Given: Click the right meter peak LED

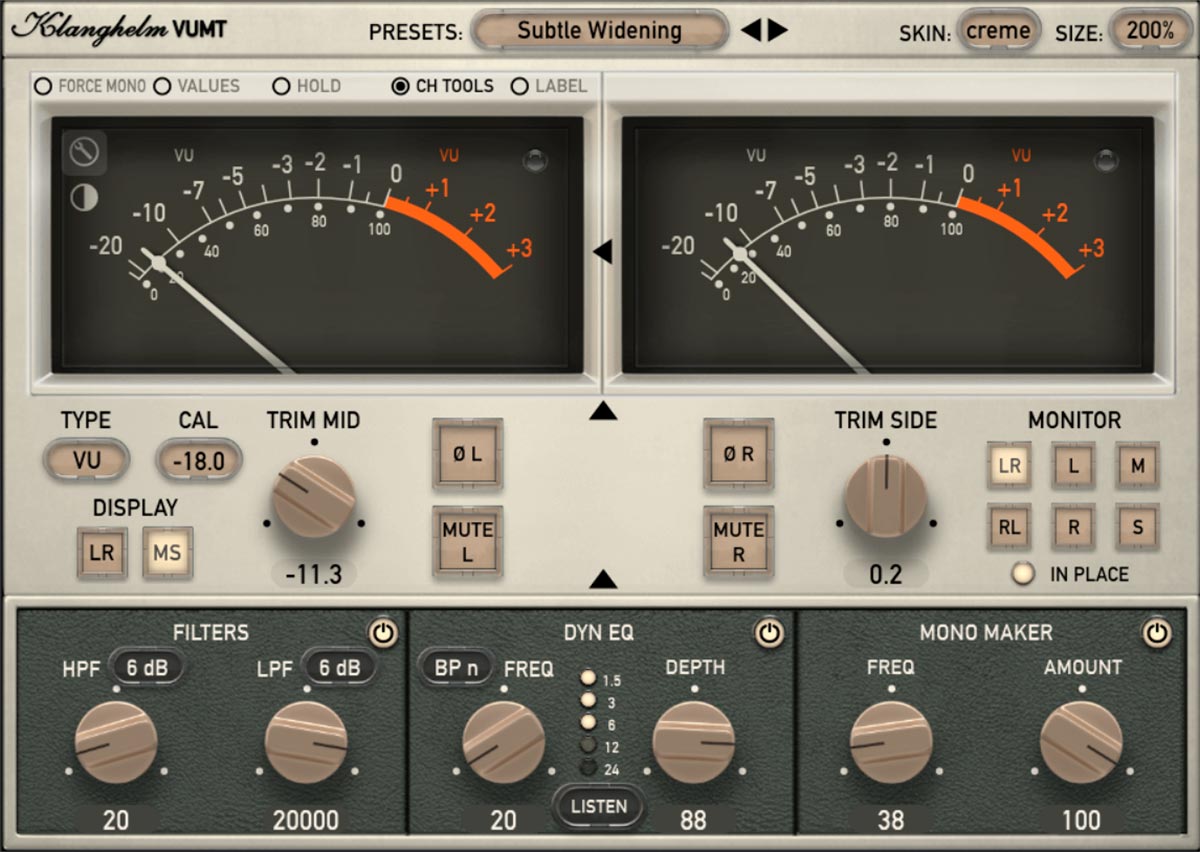Looking at the screenshot, I should point(1106,159).
